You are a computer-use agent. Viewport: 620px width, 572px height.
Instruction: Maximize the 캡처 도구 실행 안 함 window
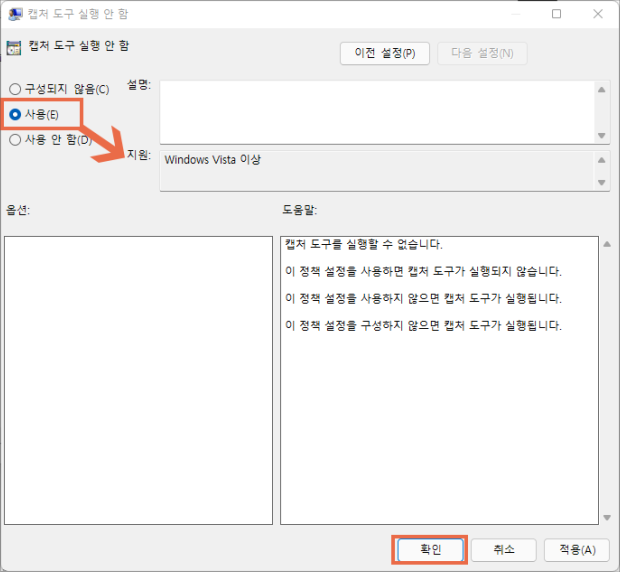pos(556,14)
